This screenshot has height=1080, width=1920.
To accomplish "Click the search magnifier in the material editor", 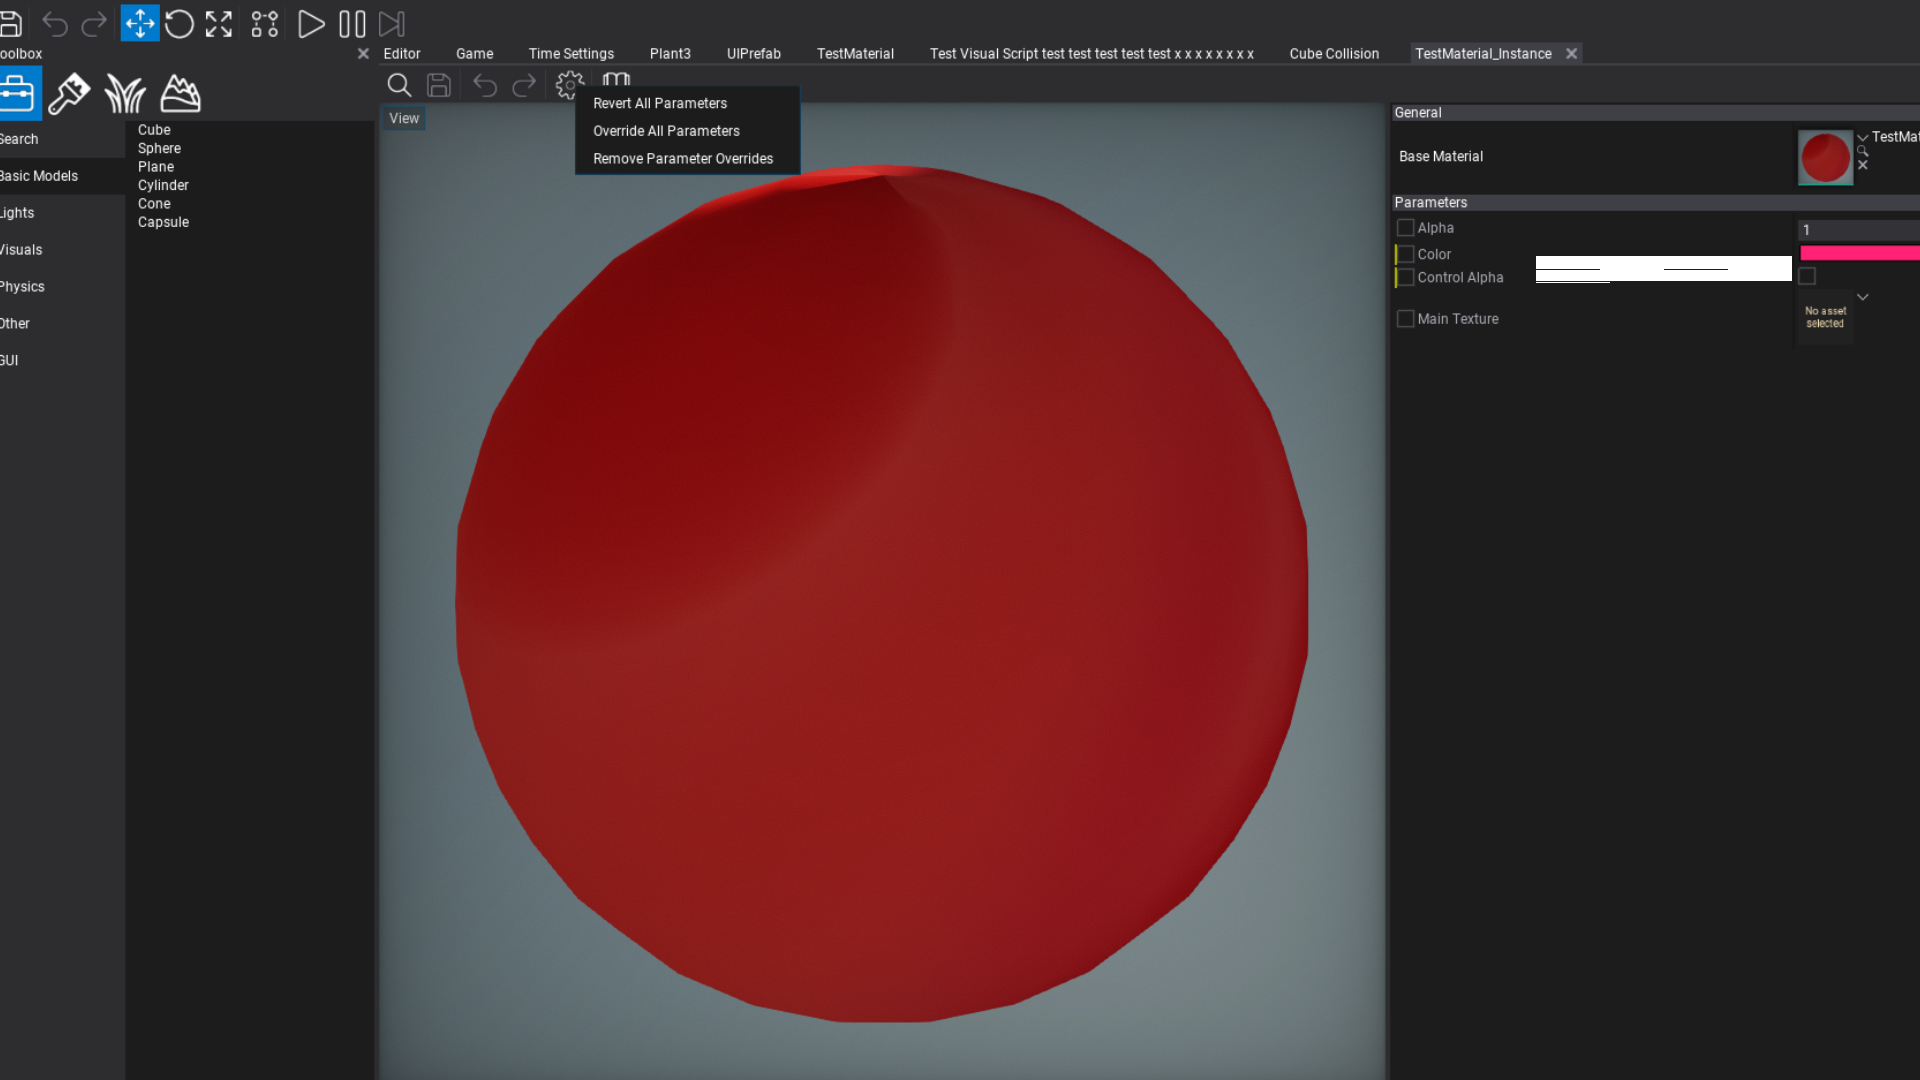I will click(399, 86).
